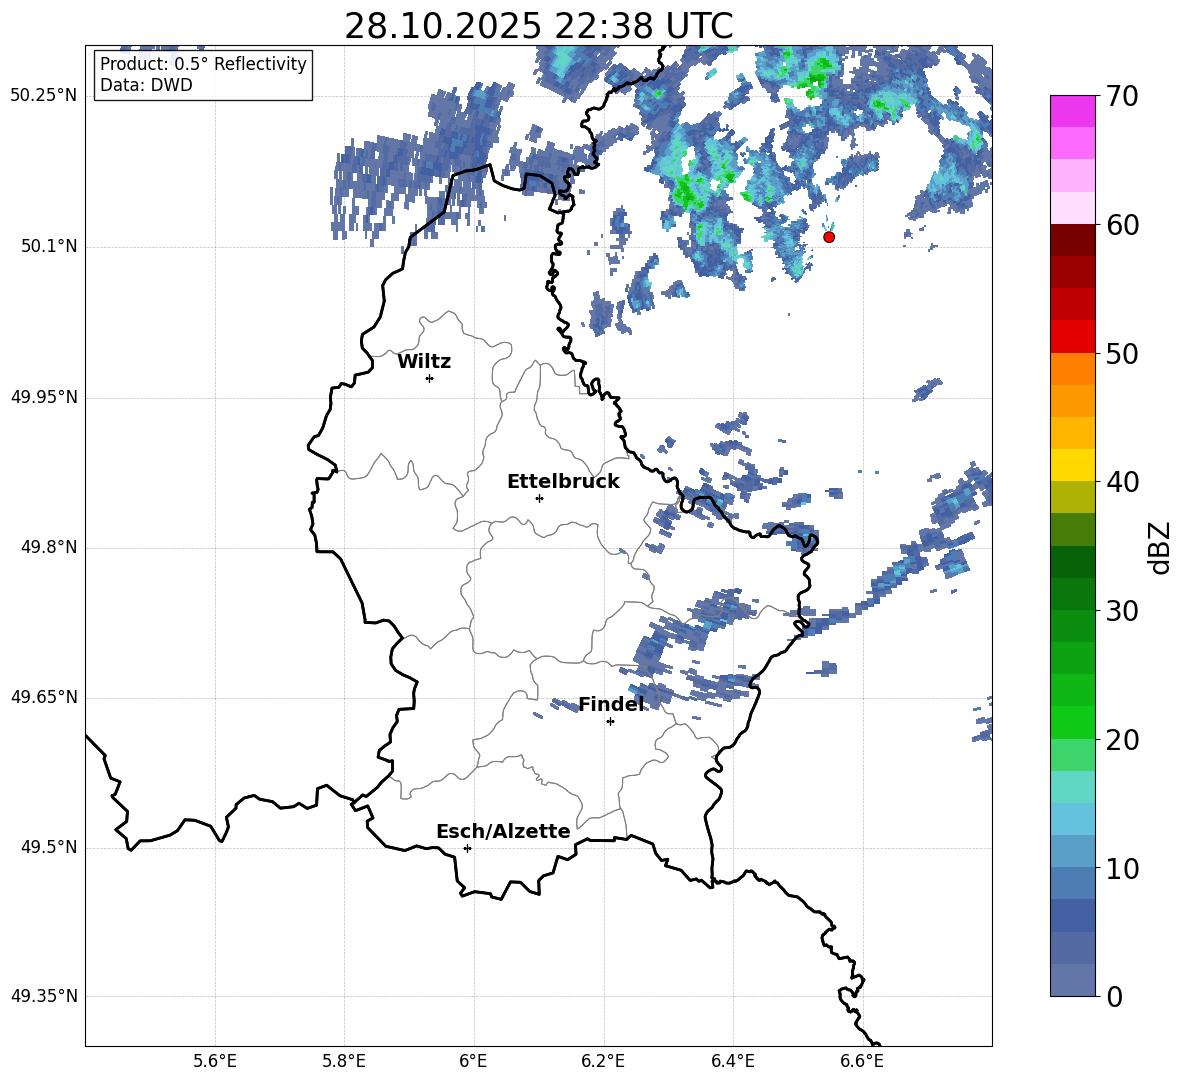
Task: Click the colorbar tick label 60
Action: point(1122,225)
